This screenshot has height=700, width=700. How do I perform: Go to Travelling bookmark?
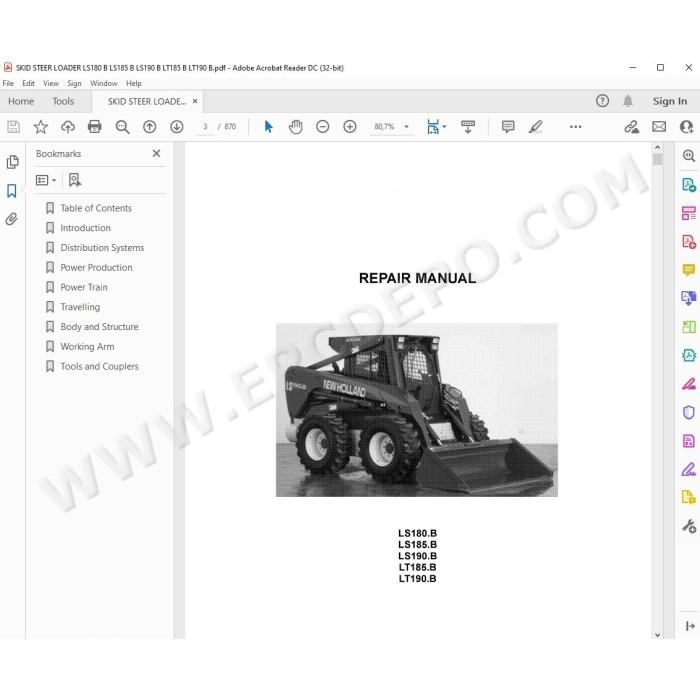[x=80, y=307]
